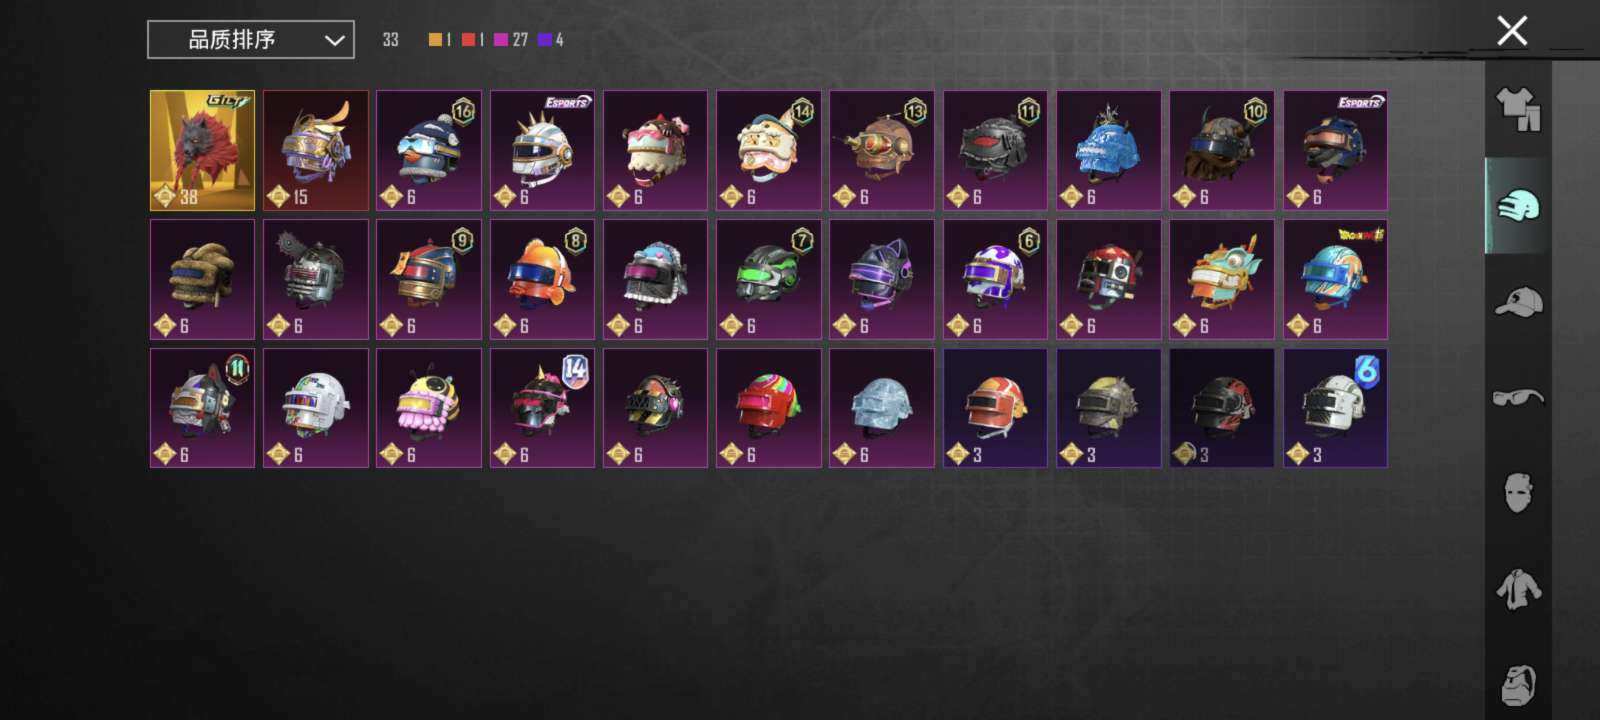Pick the bee-themed yellow helmet

pyautogui.click(x=428, y=408)
